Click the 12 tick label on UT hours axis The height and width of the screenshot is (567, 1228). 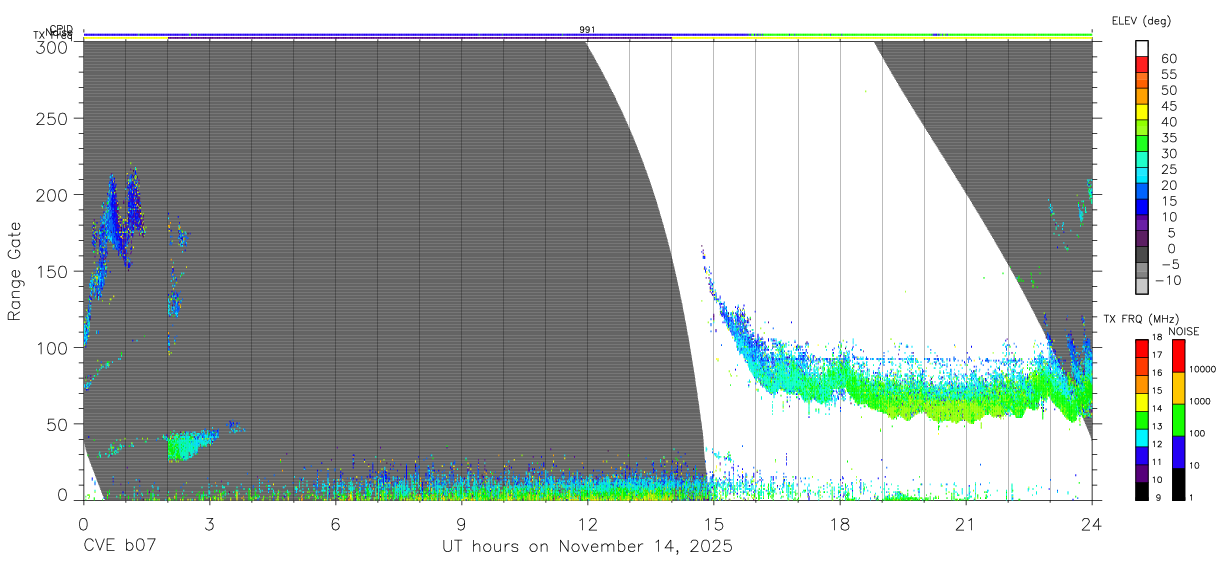pos(587,523)
